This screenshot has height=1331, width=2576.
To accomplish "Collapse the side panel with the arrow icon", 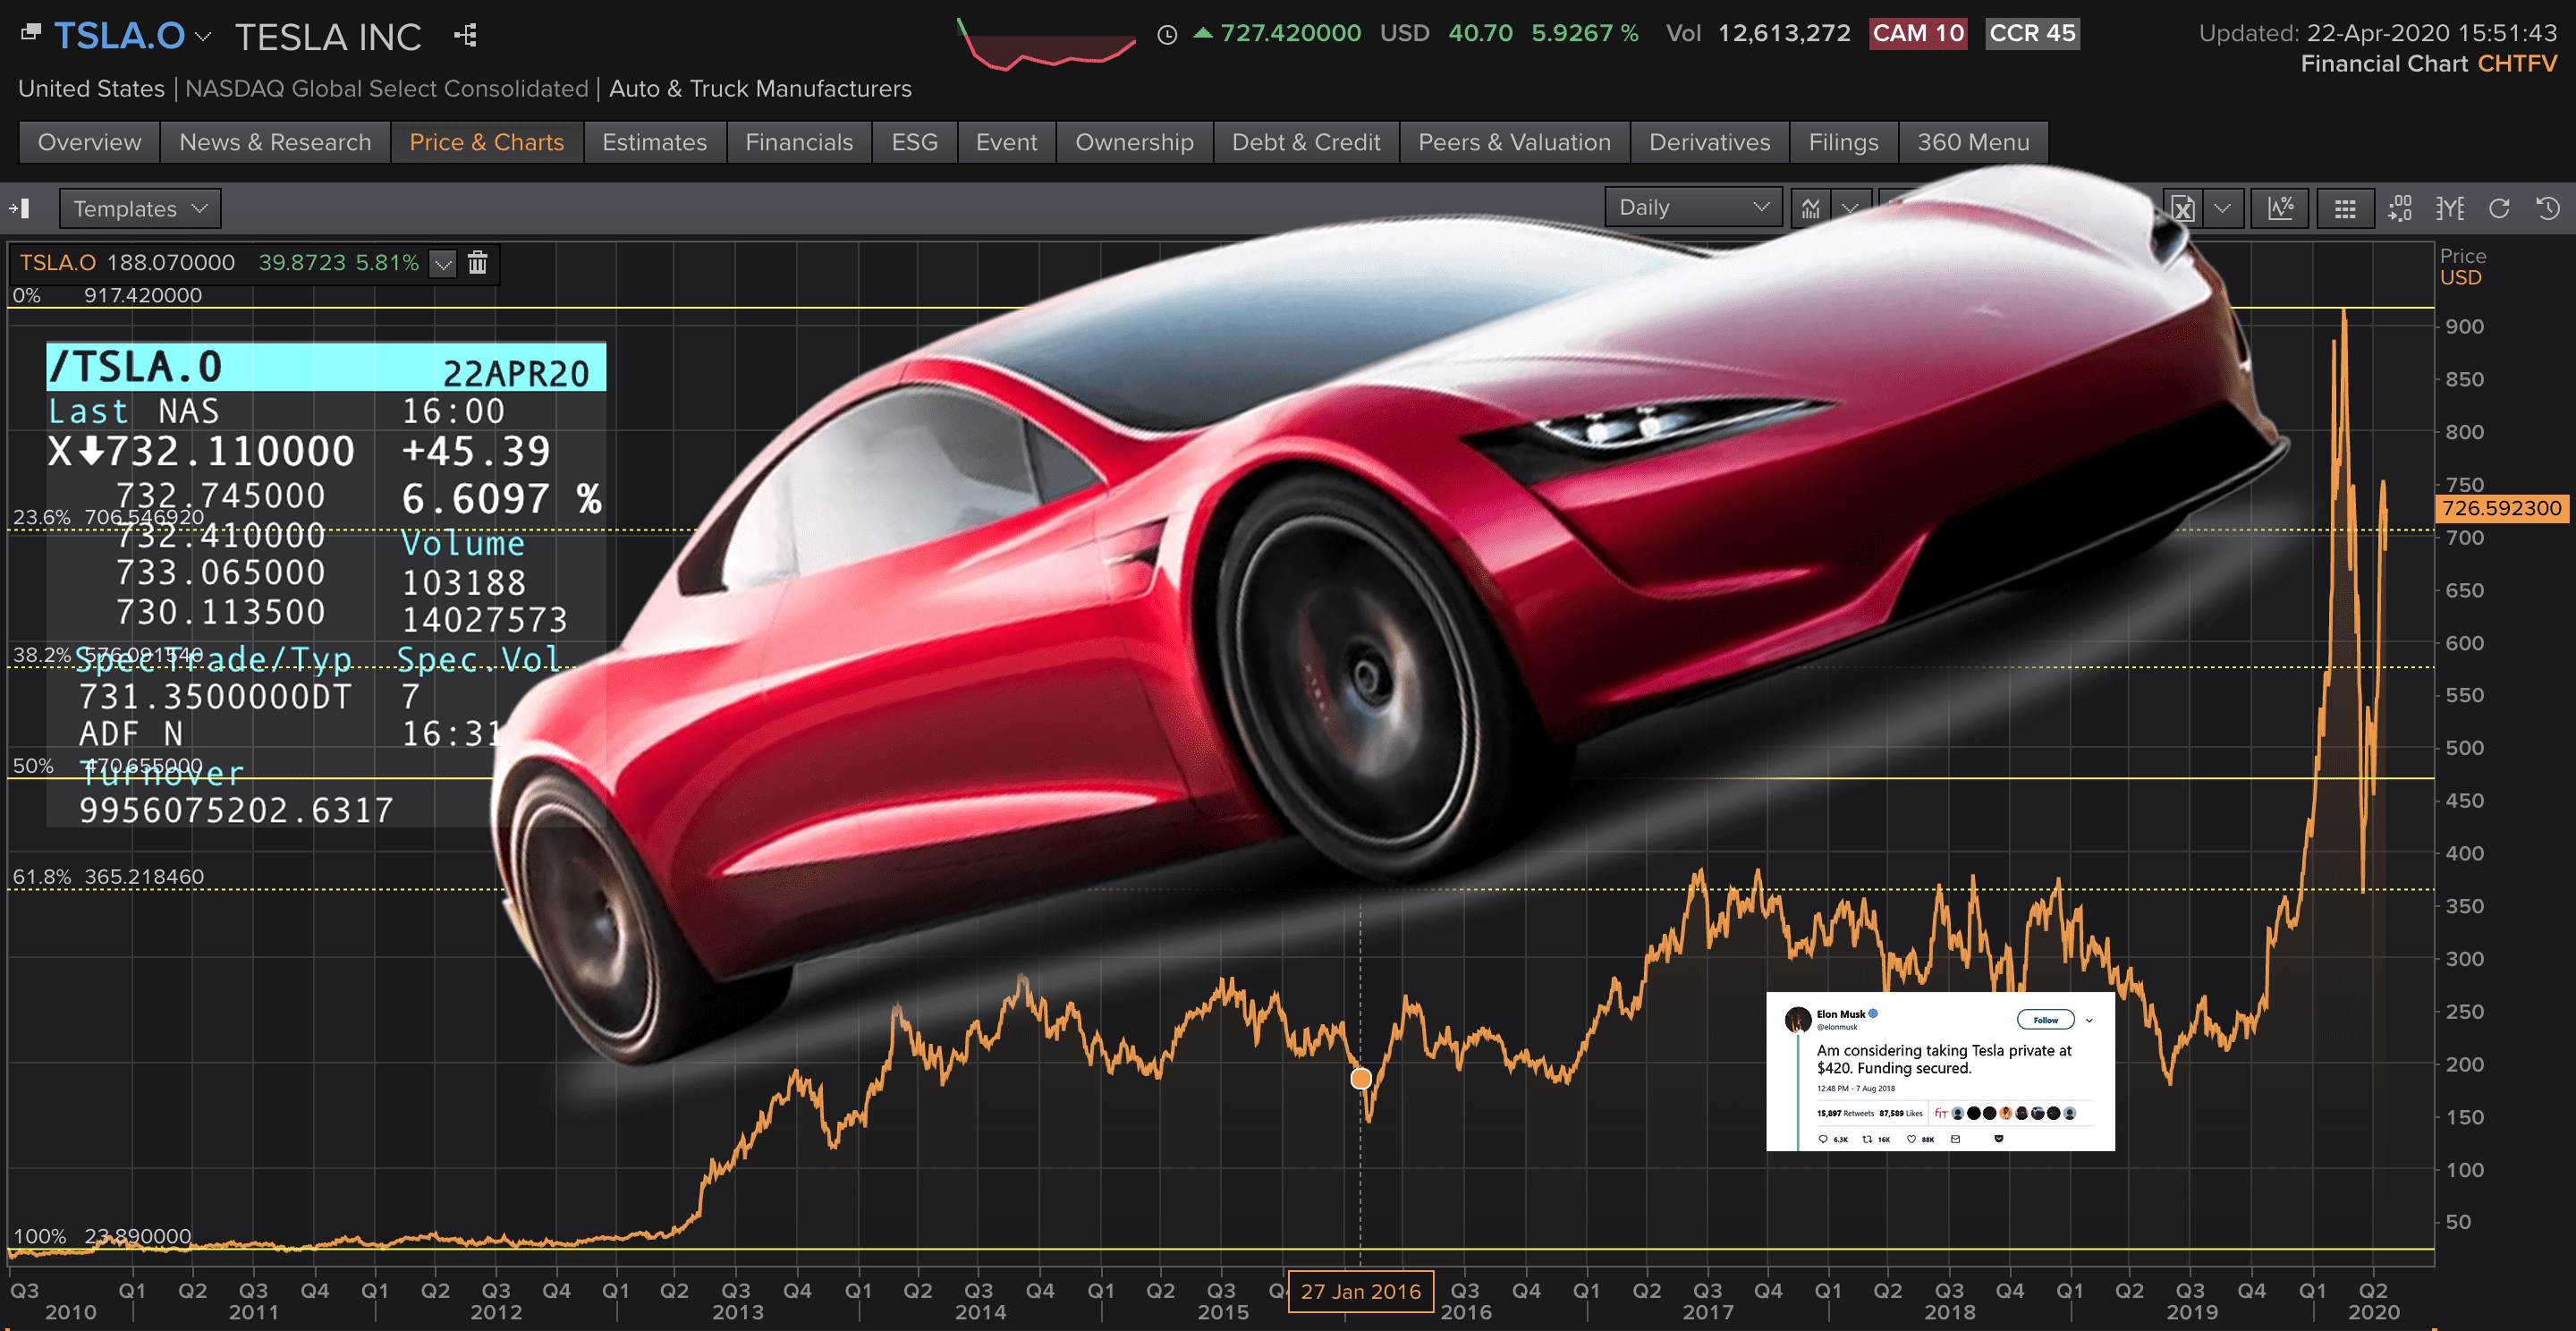I will (x=21, y=209).
